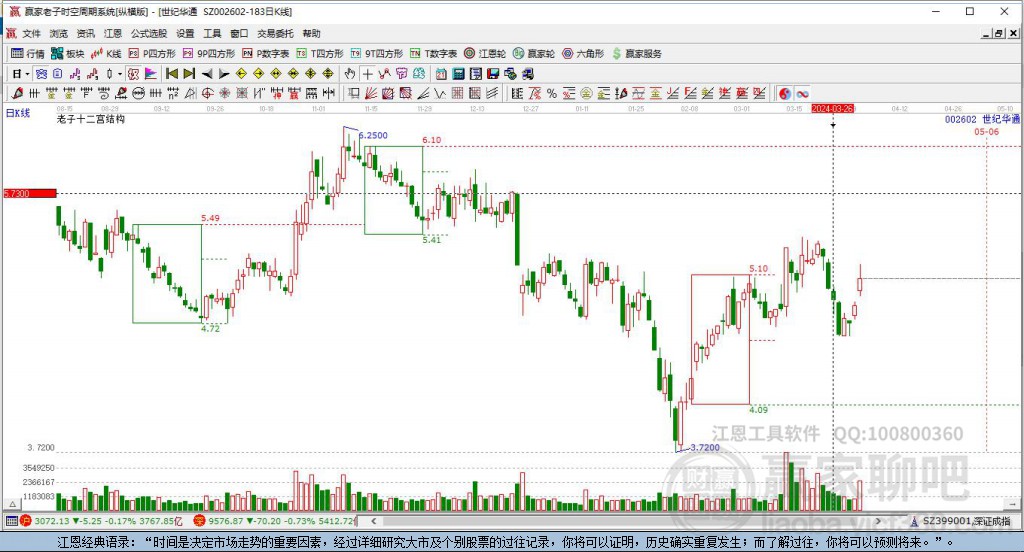Open the 行情 market quotes view
1024x552 pixels.
28,54
